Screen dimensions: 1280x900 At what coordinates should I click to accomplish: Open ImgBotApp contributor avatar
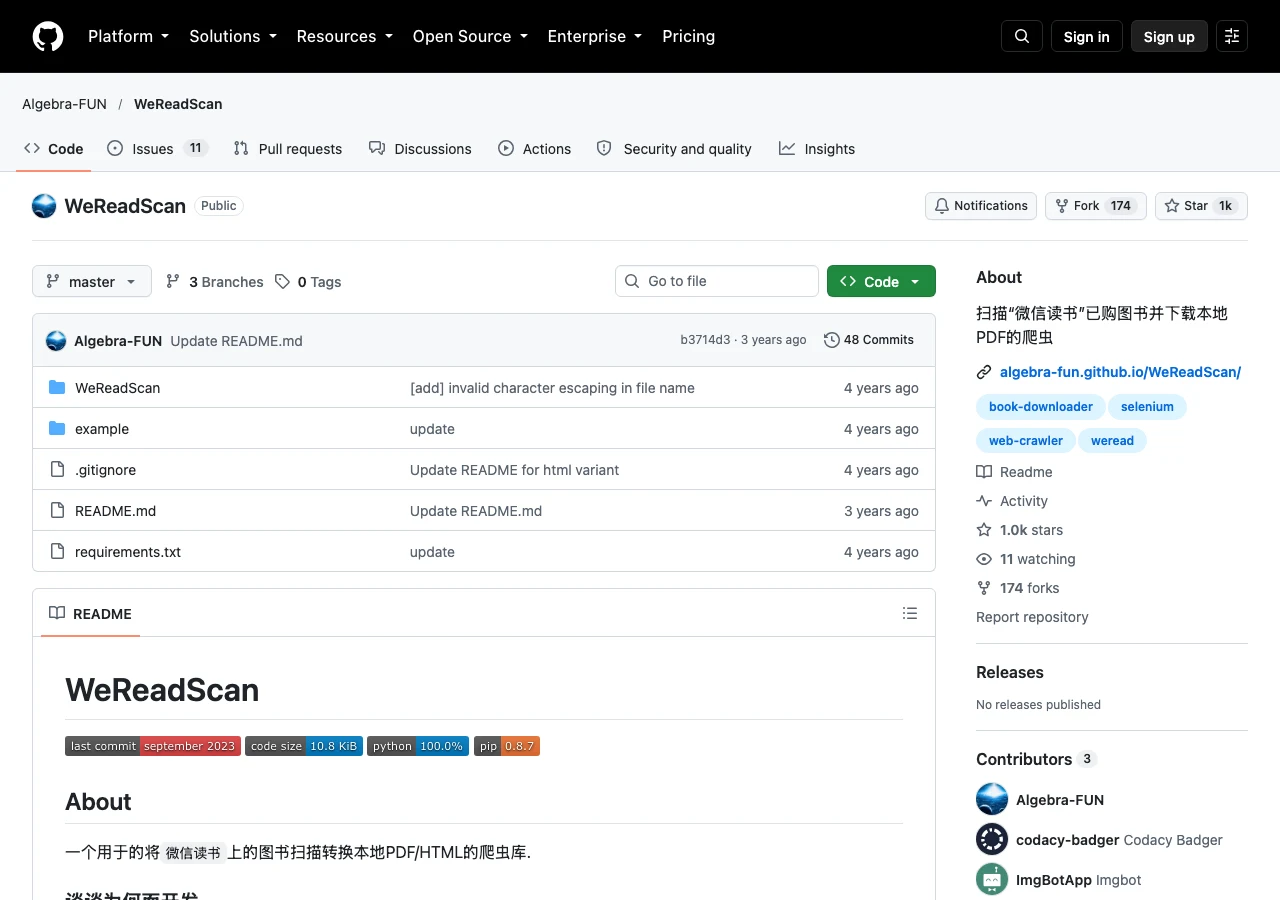click(992, 879)
